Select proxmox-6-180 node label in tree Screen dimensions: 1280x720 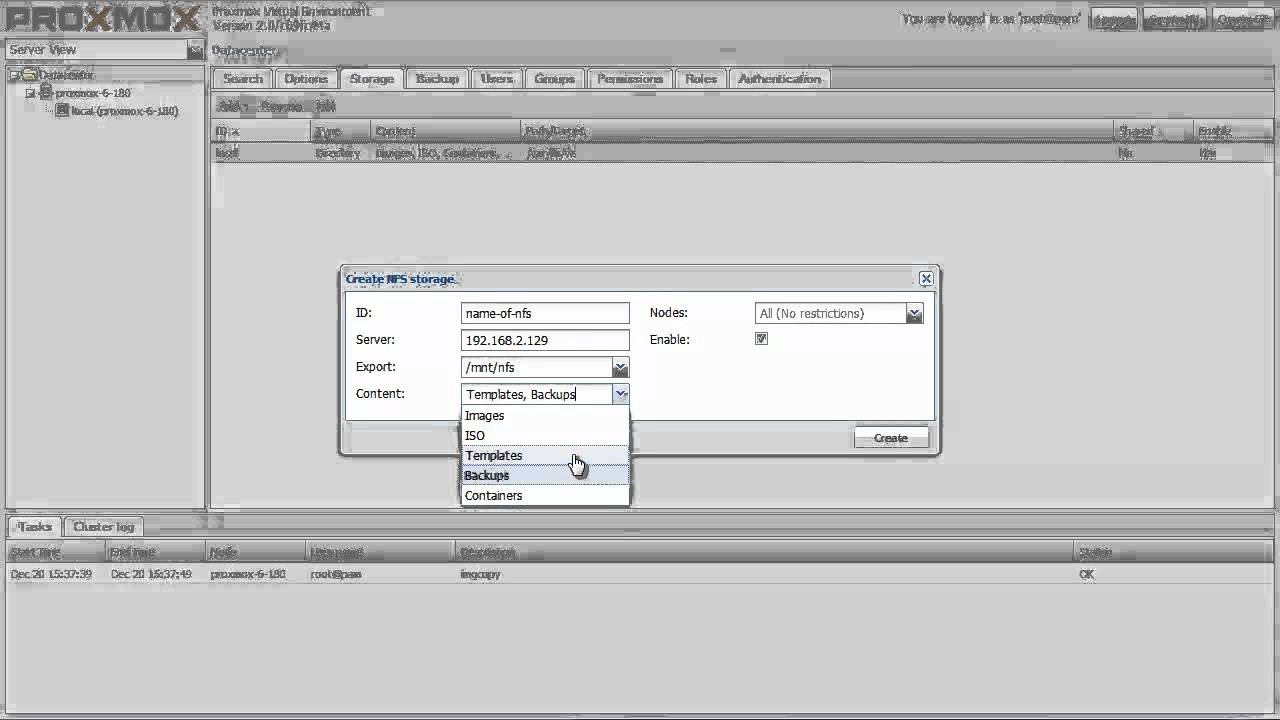[93, 93]
